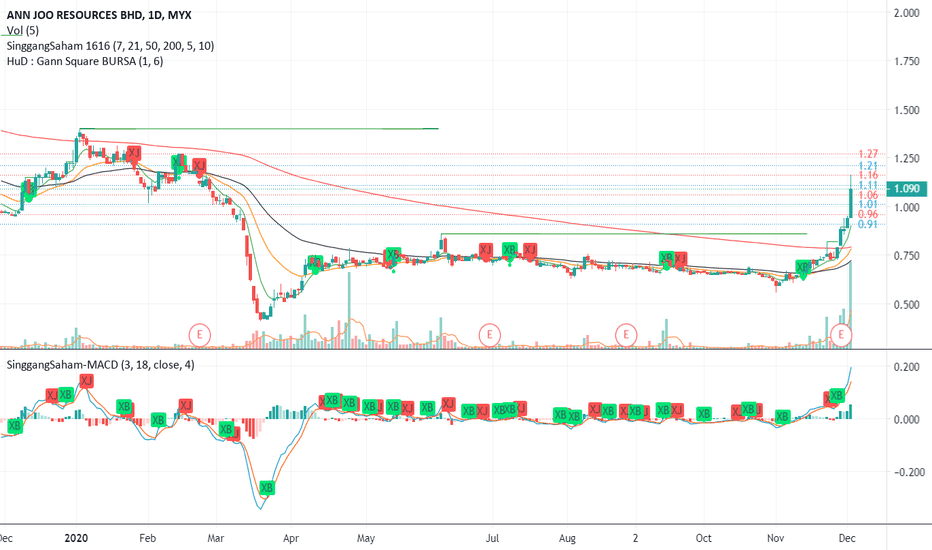Click Mar on the time axis
Viewport: 932px width, 550px height.
coord(215,538)
